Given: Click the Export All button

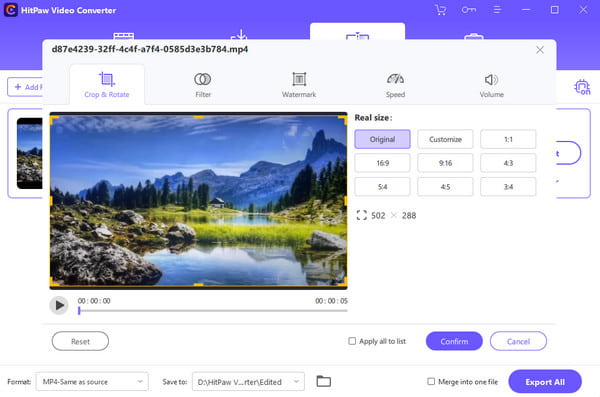Looking at the screenshot, I should click(545, 382).
